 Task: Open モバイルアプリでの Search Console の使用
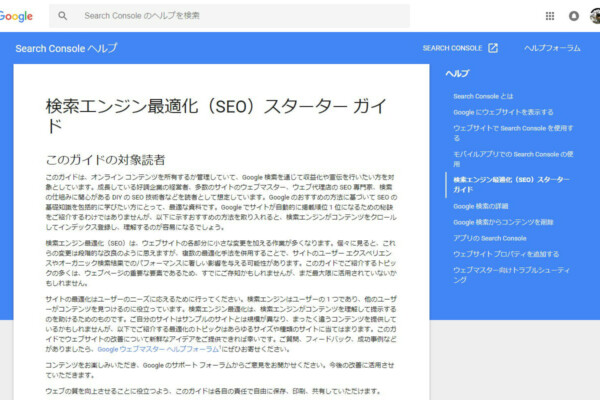click(513, 159)
